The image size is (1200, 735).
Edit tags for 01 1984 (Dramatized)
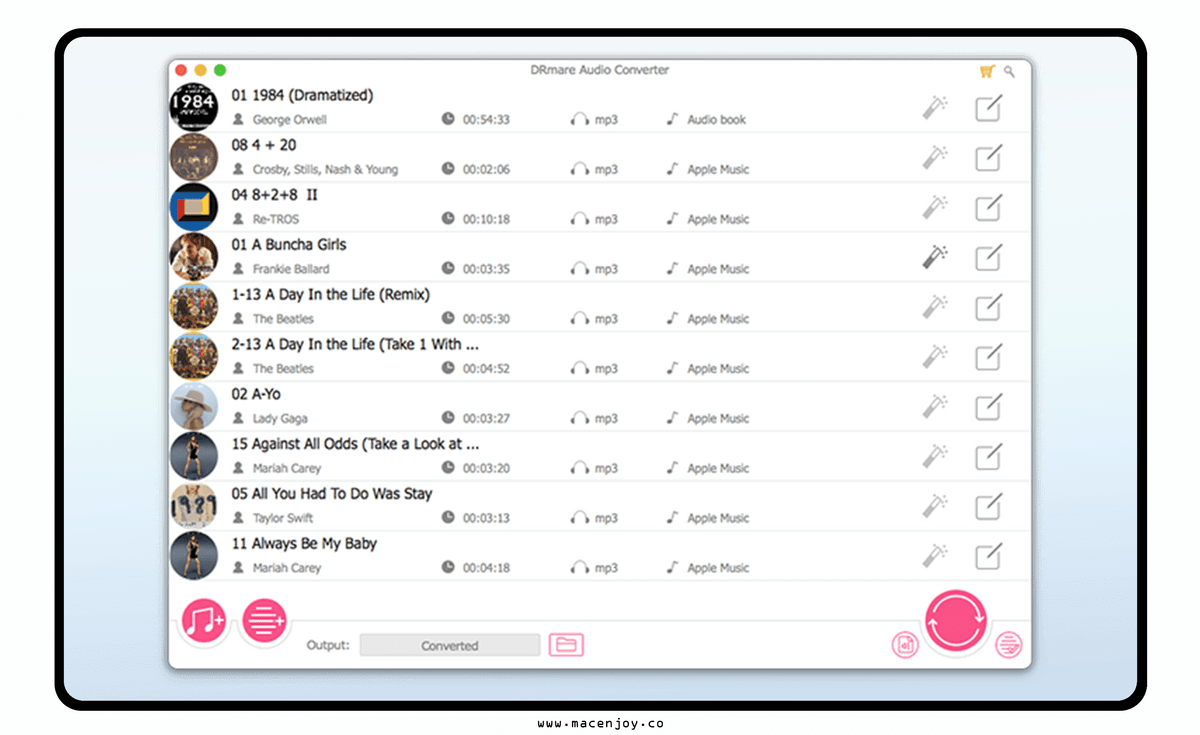pos(988,107)
